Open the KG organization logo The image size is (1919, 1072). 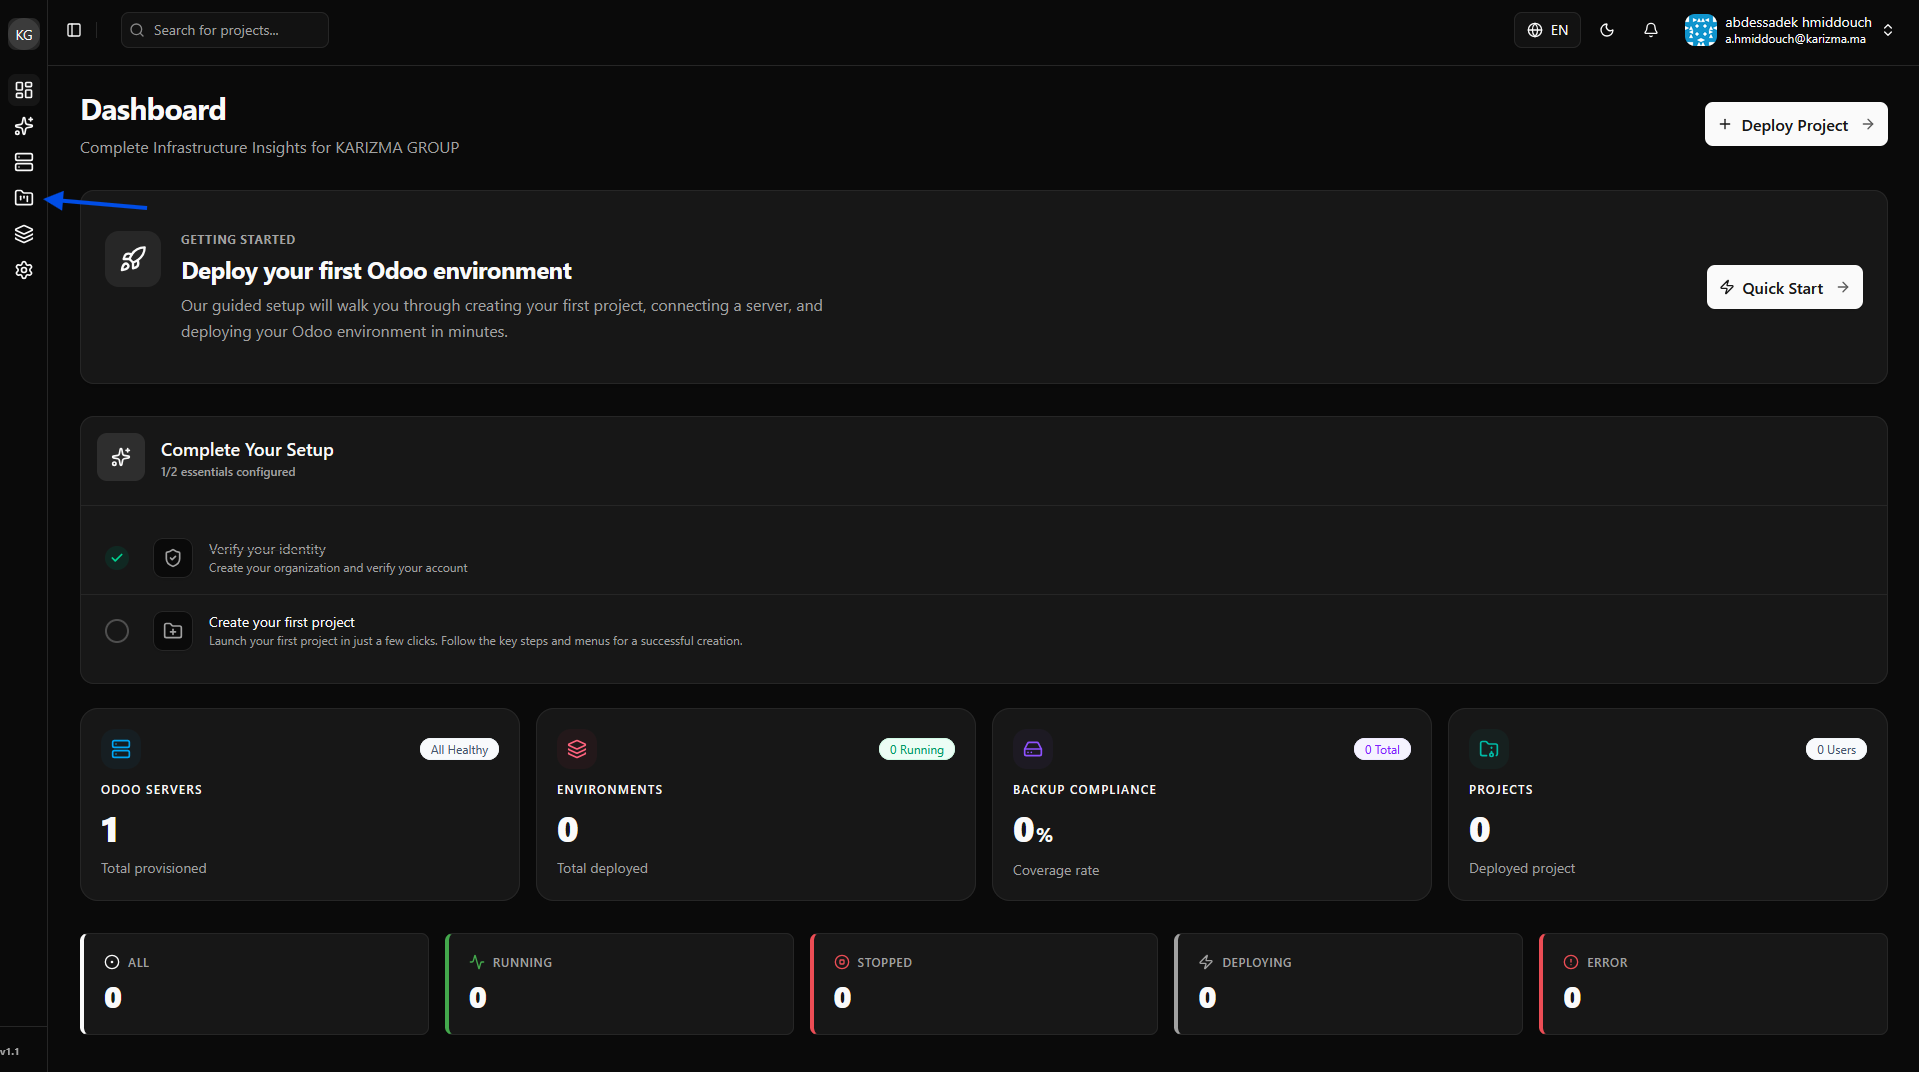coord(24,34)
